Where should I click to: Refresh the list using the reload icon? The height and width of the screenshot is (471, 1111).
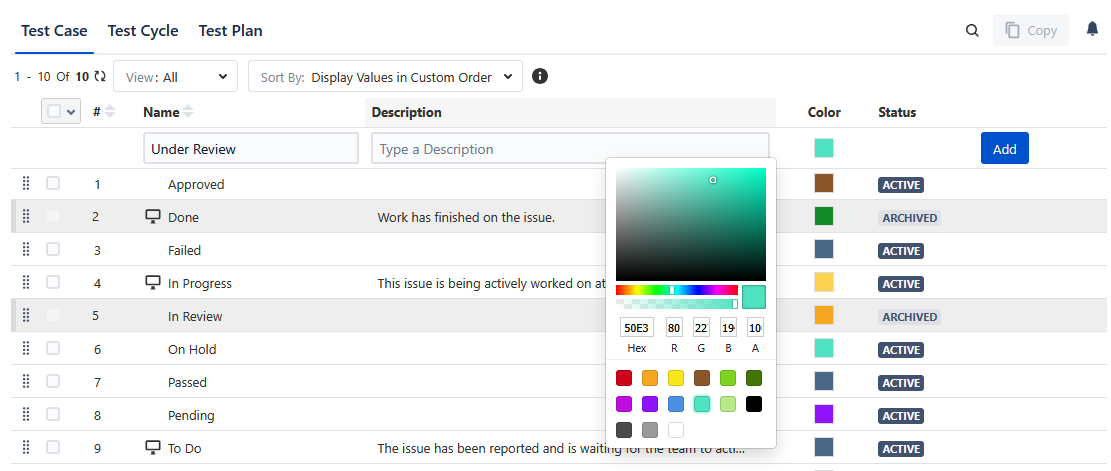coord(100,76)
